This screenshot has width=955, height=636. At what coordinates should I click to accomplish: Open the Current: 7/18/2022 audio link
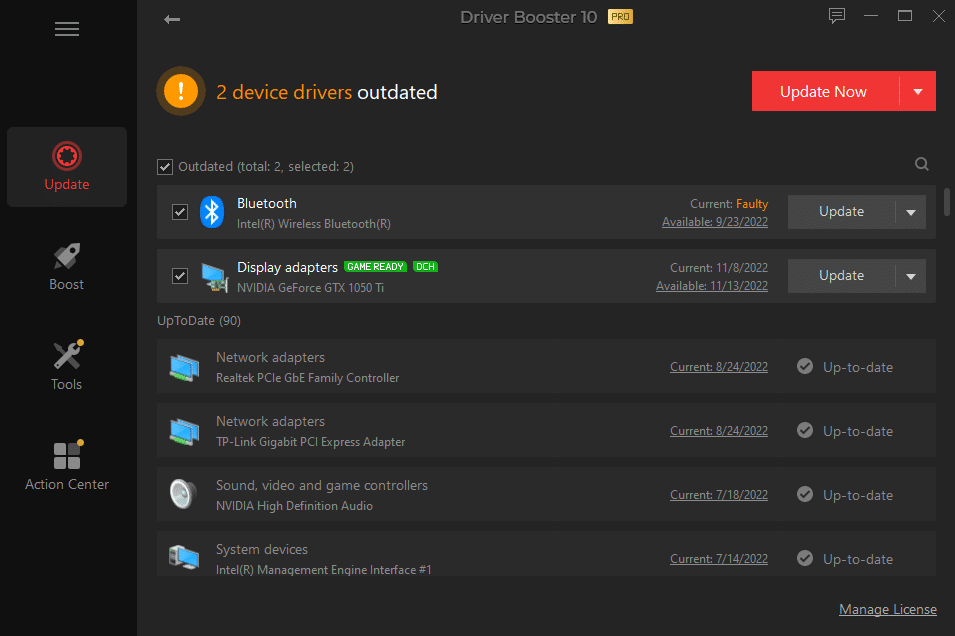pos(719,495)
